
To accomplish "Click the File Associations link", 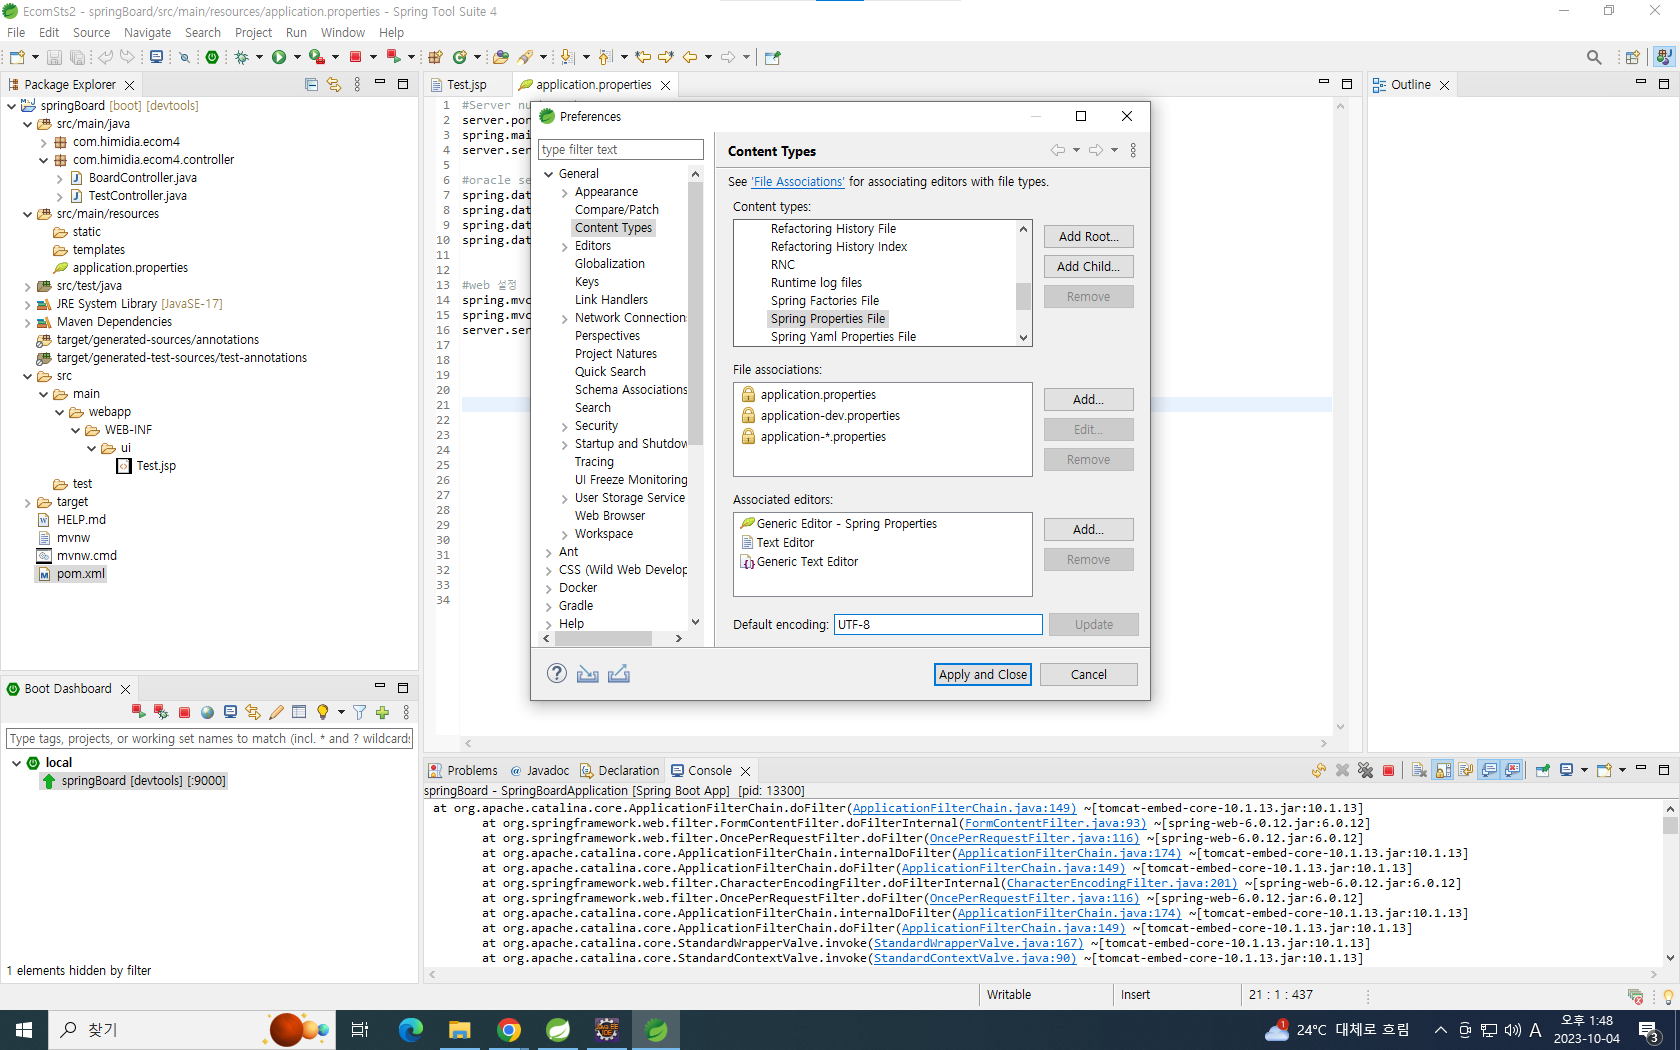I will point(798,182).
